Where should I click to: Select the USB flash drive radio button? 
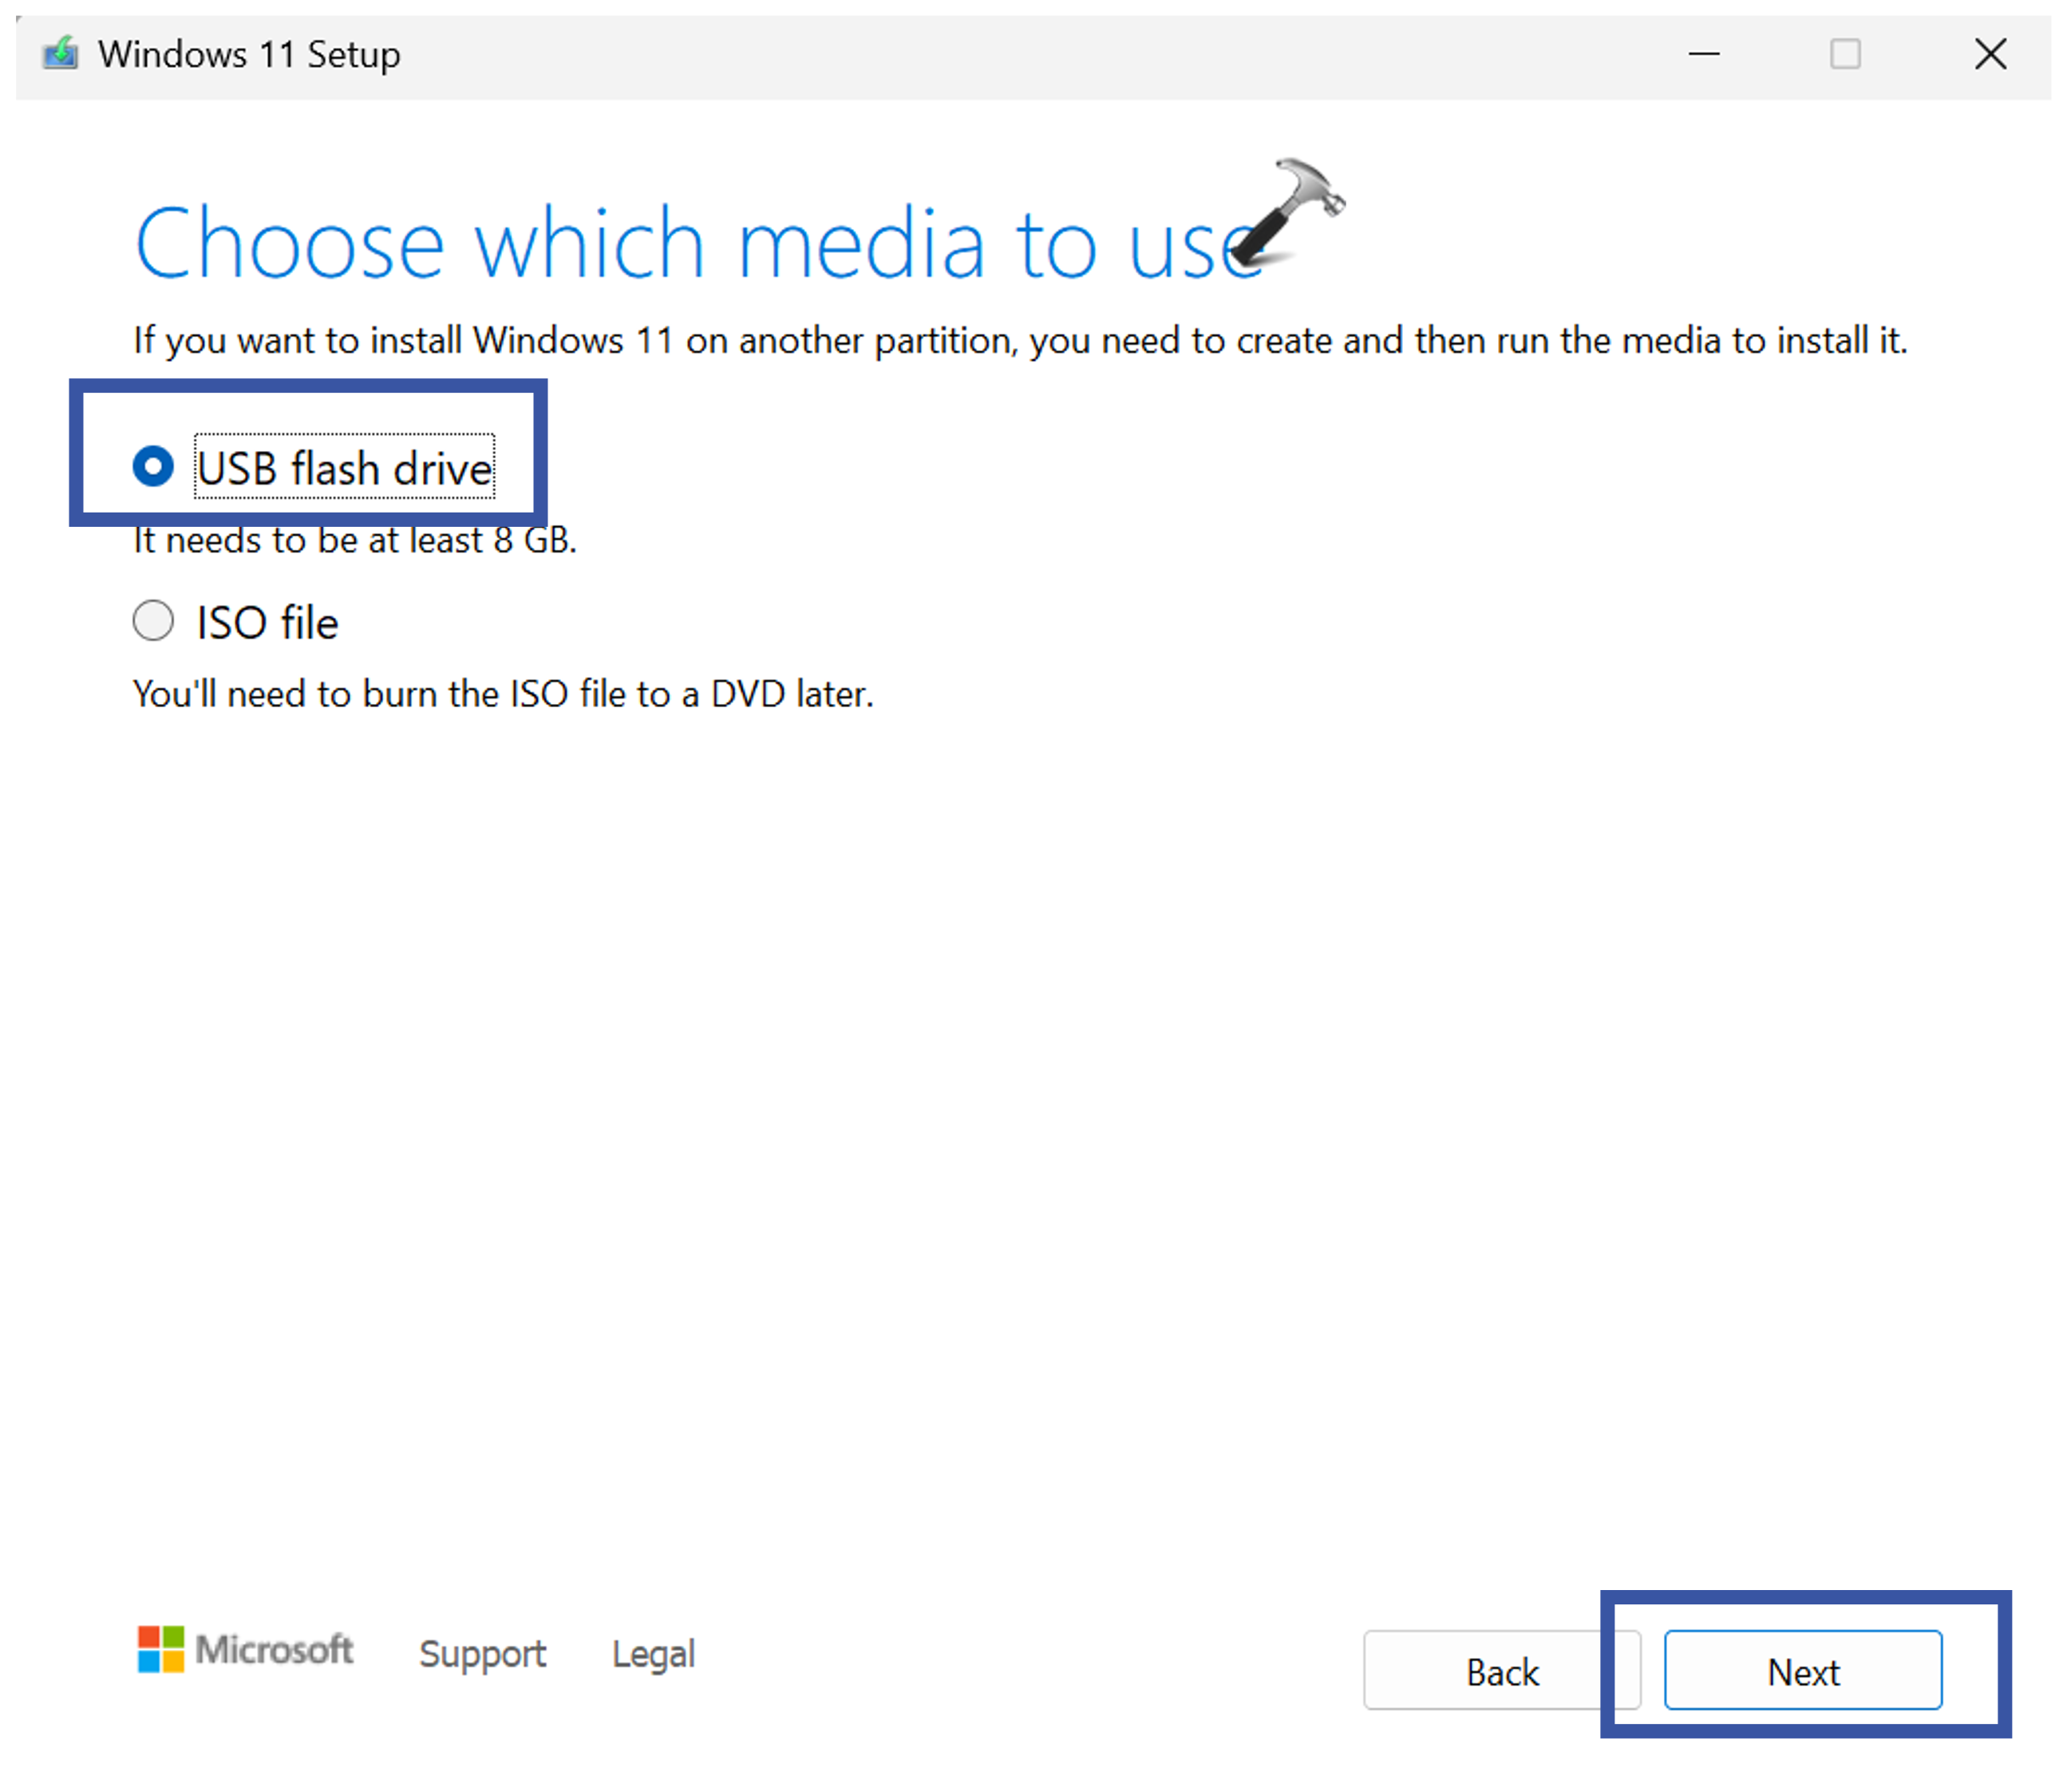[x=153, y=466]
